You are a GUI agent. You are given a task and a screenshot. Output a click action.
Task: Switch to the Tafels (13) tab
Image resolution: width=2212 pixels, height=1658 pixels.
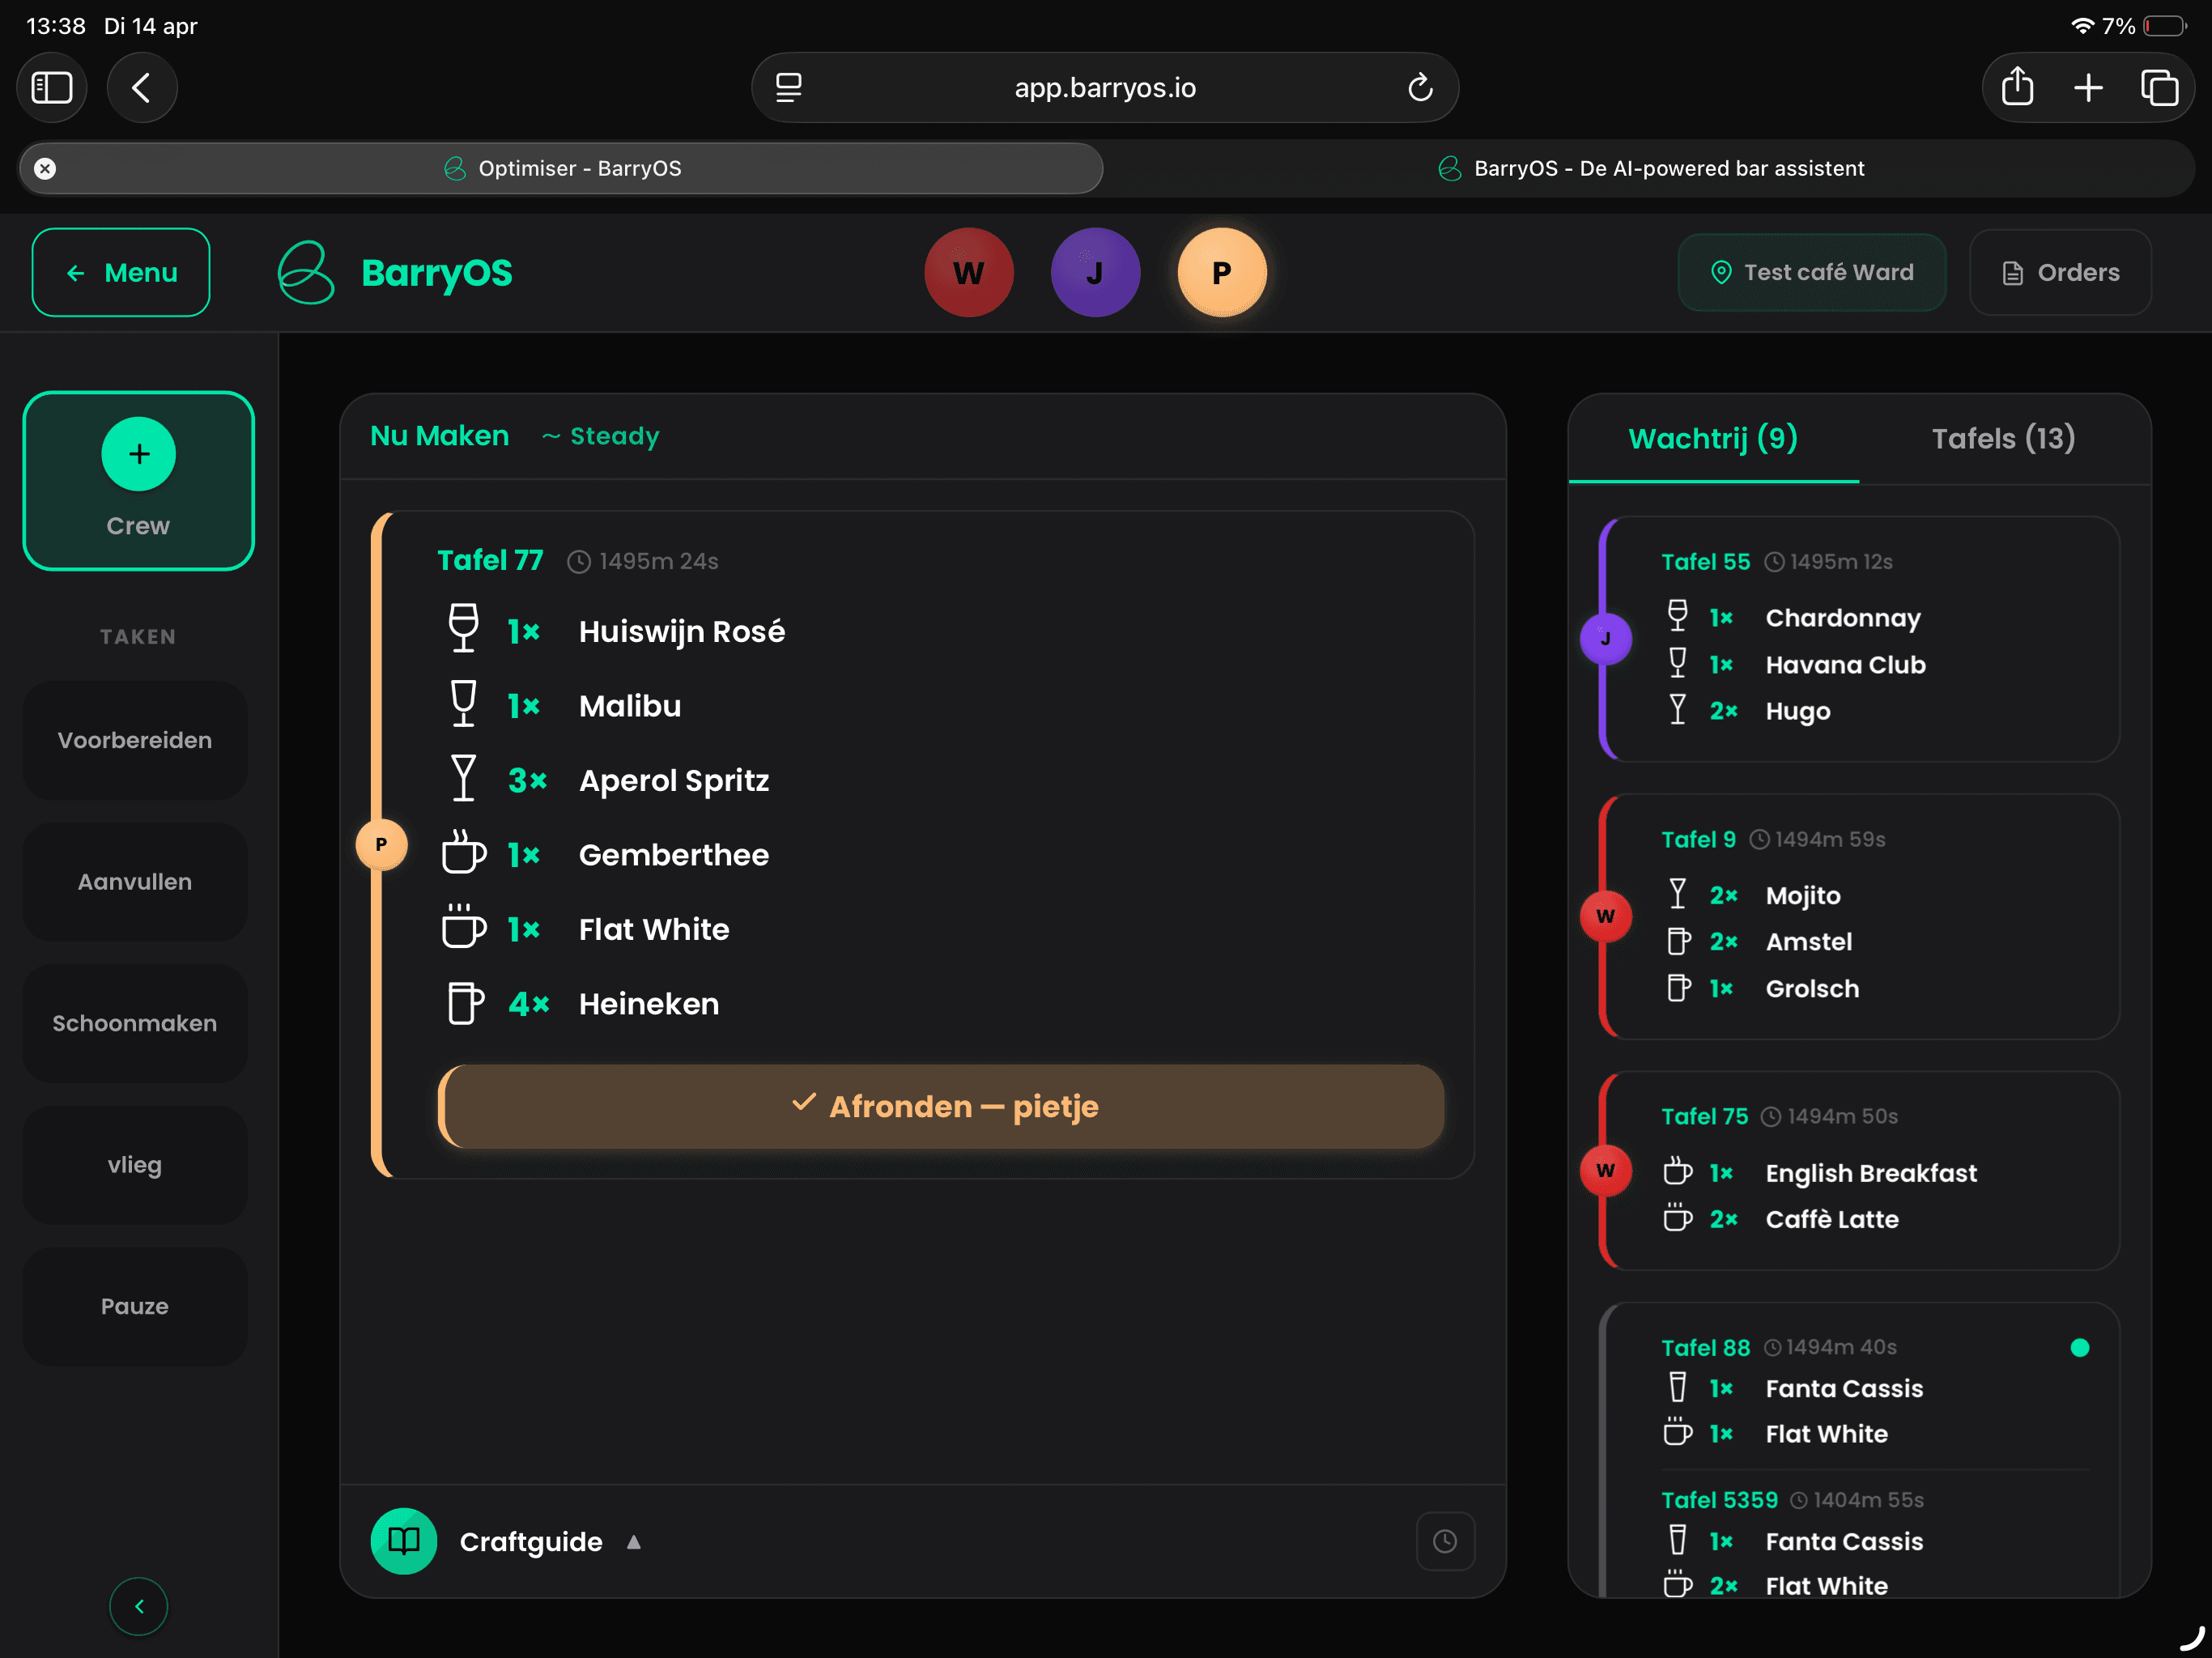click(x=2003, y=438)
